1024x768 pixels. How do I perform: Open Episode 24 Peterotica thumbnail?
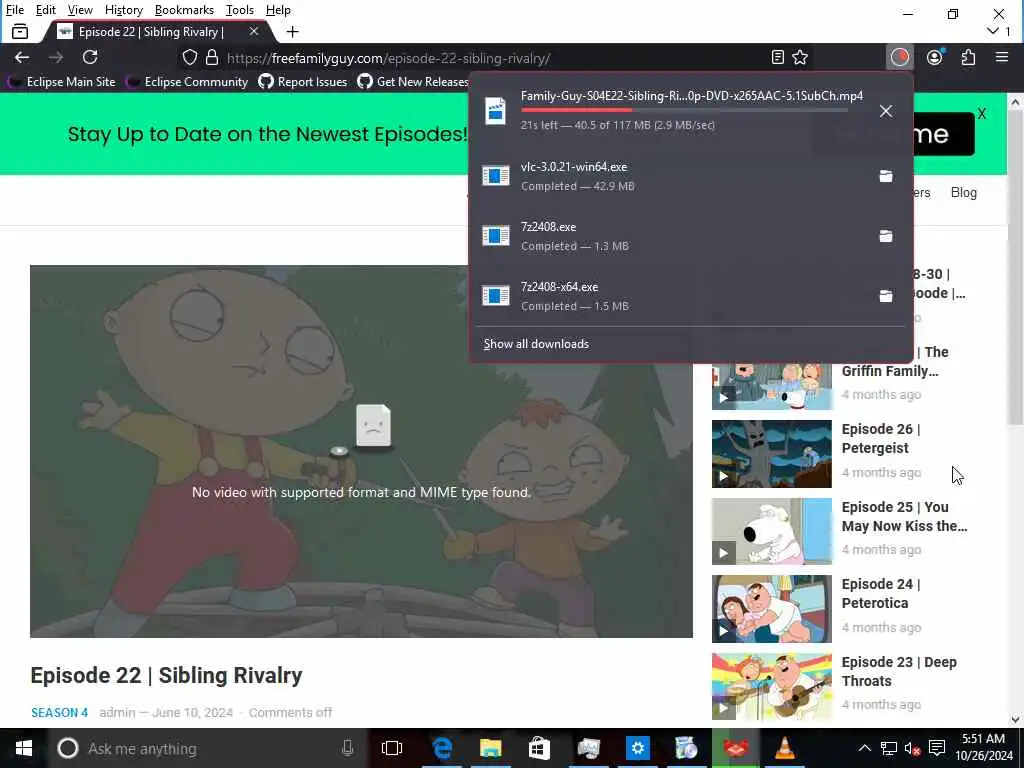pyautogui.click(x=771, y=609)
